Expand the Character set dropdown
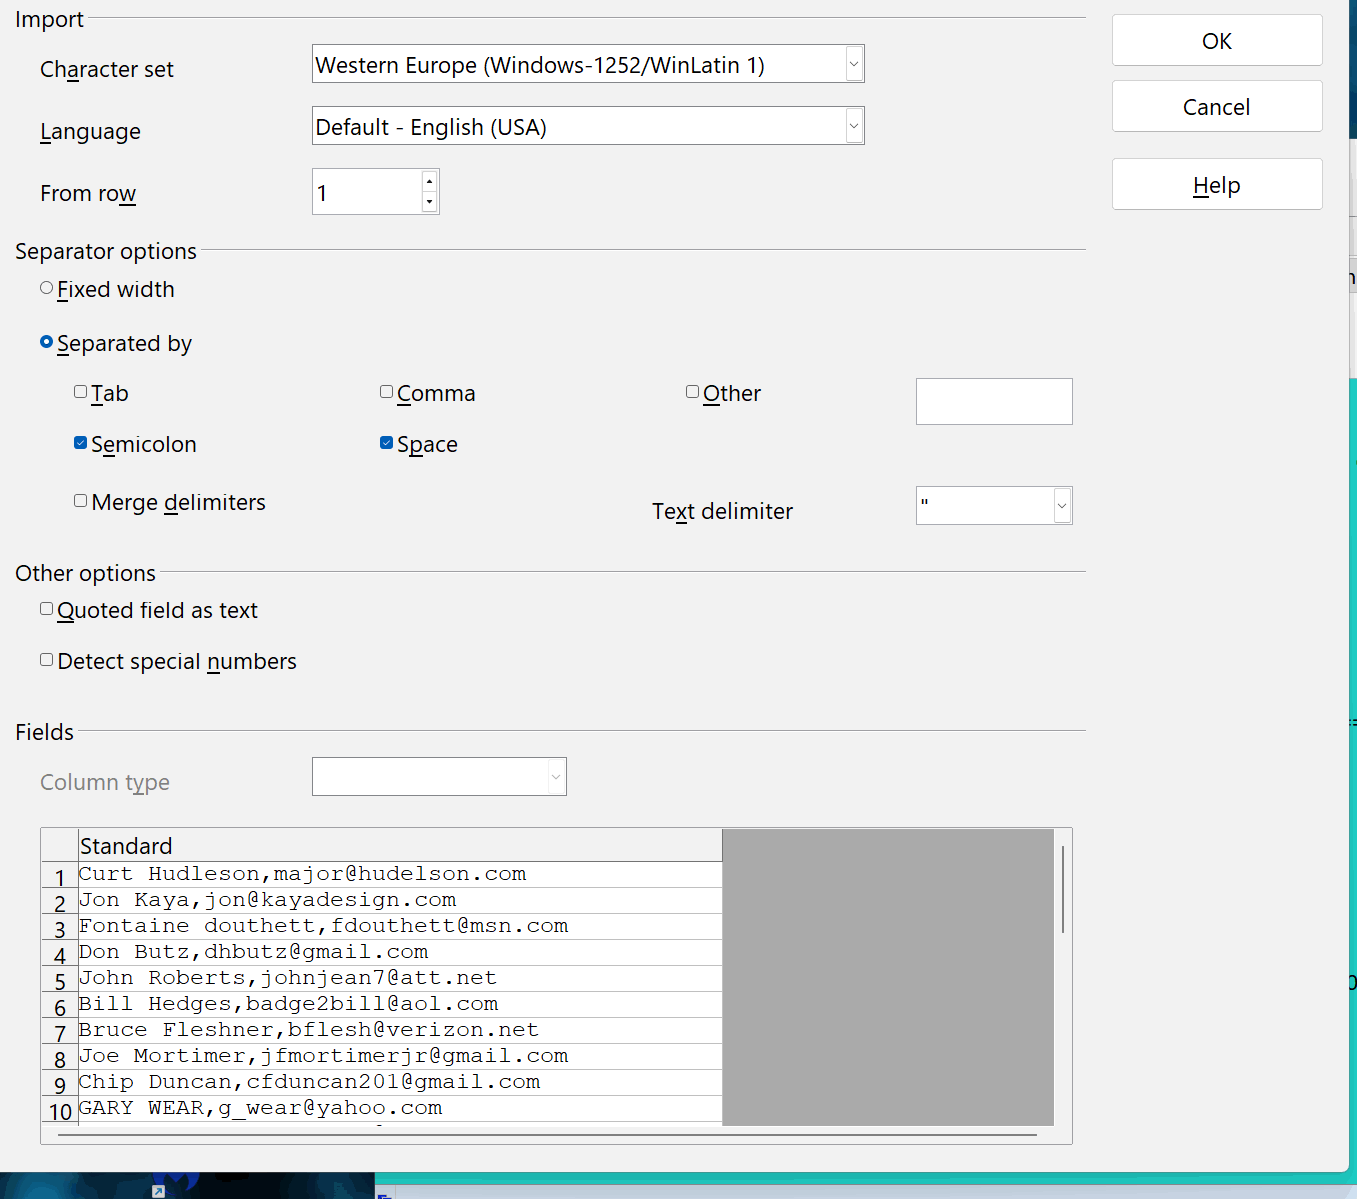The width and height of the screenshot is (1357, 1199). tap(853, 65)
